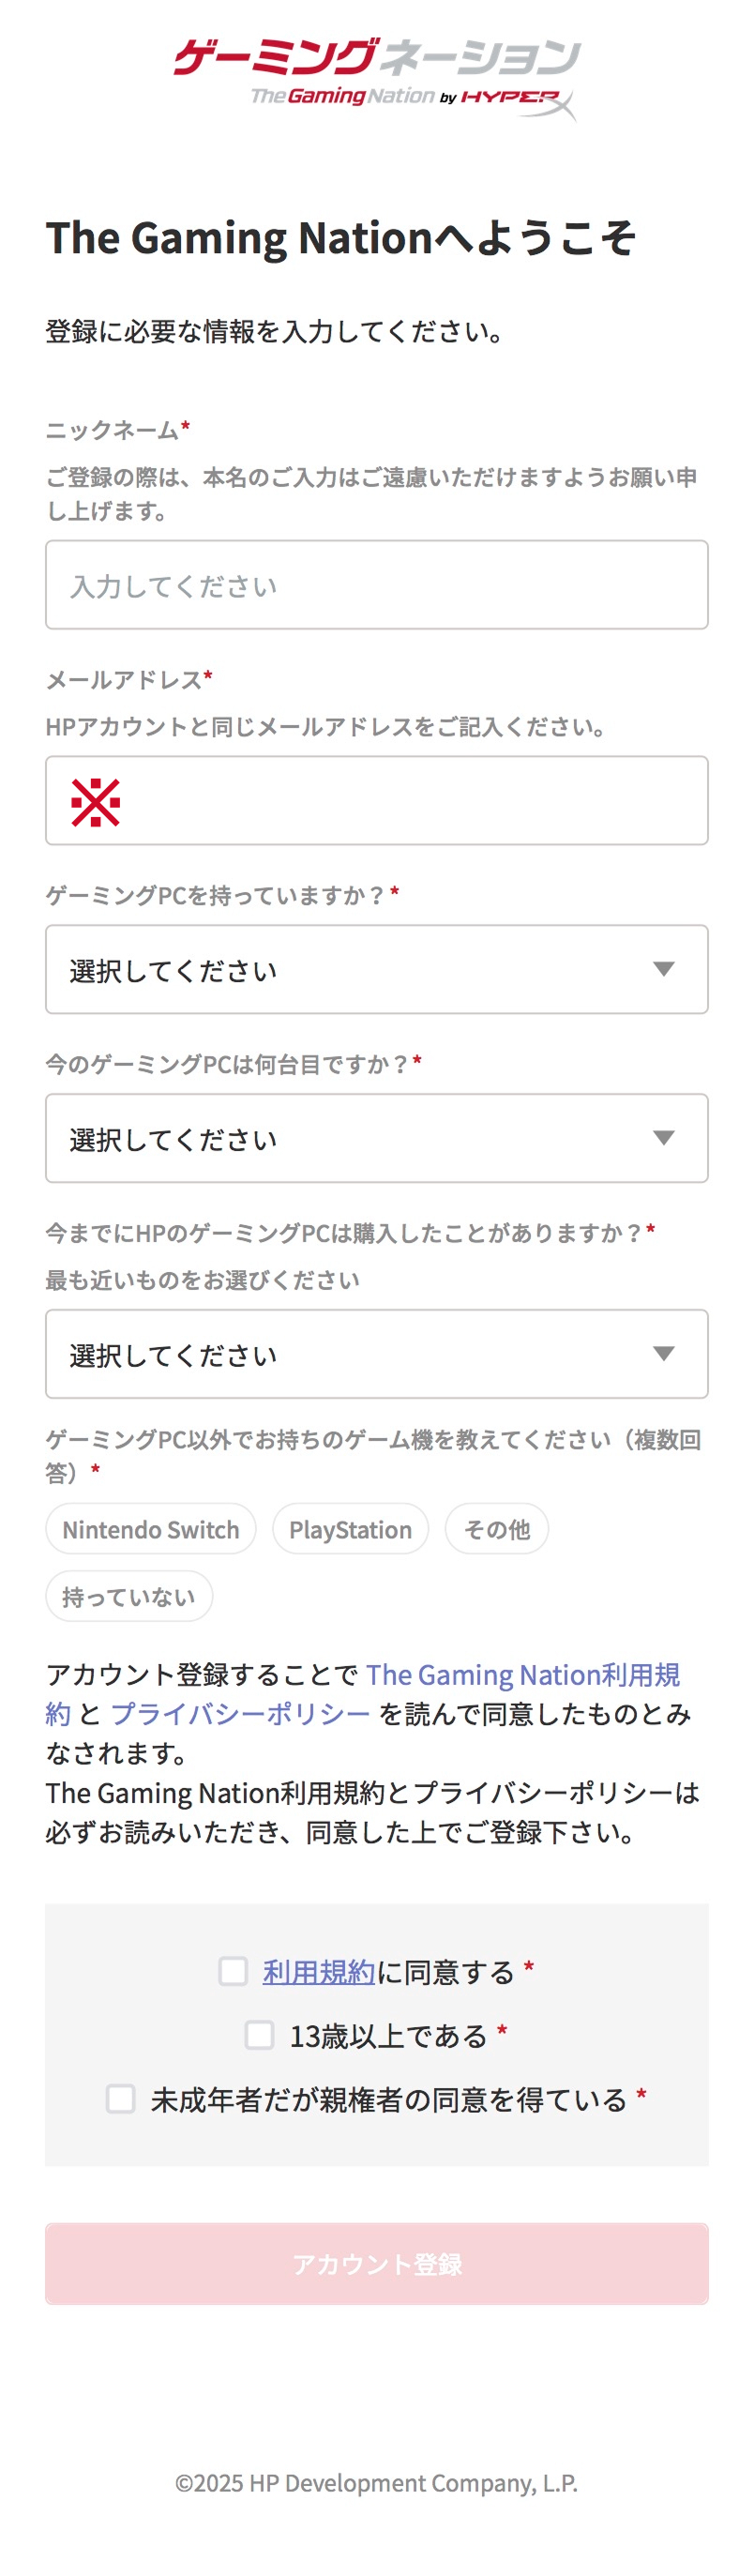Select the 持っていない chip
Image resolution: width=754 pixels, height=2576 pixels.
pyautogui.click(x=129, y=1596)
